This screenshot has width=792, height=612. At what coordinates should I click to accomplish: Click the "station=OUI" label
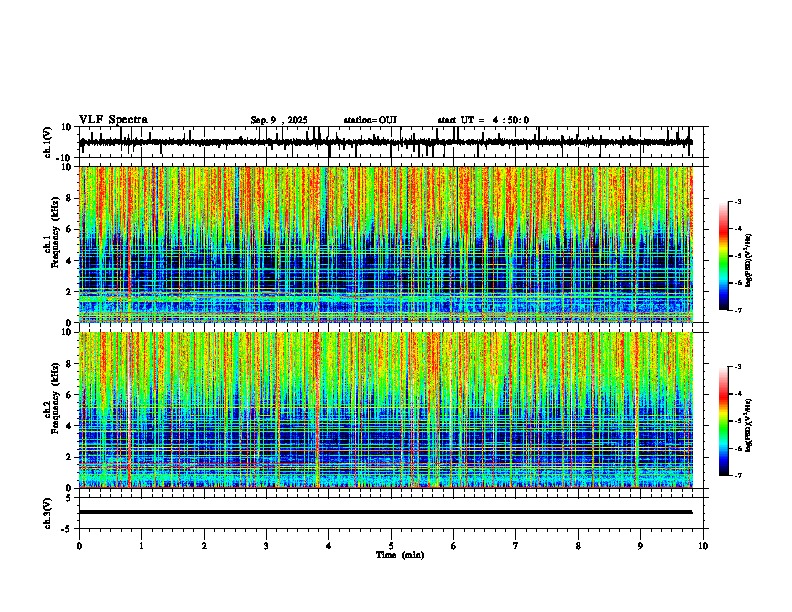pyautogui.click(x=370, y=120)
